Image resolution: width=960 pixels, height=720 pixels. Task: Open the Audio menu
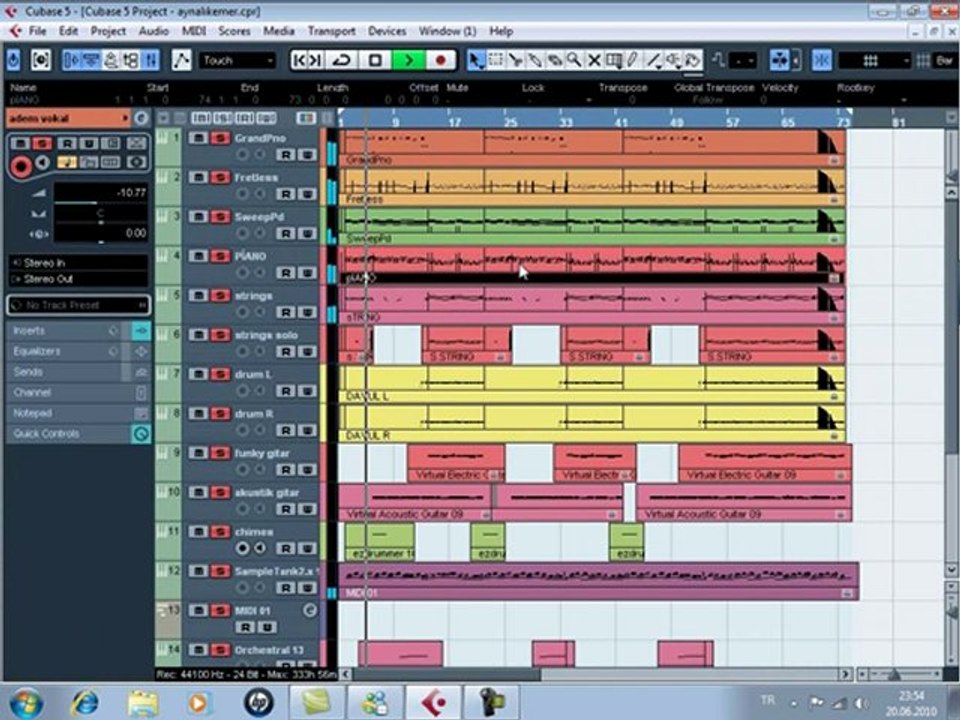coord(153,31)
